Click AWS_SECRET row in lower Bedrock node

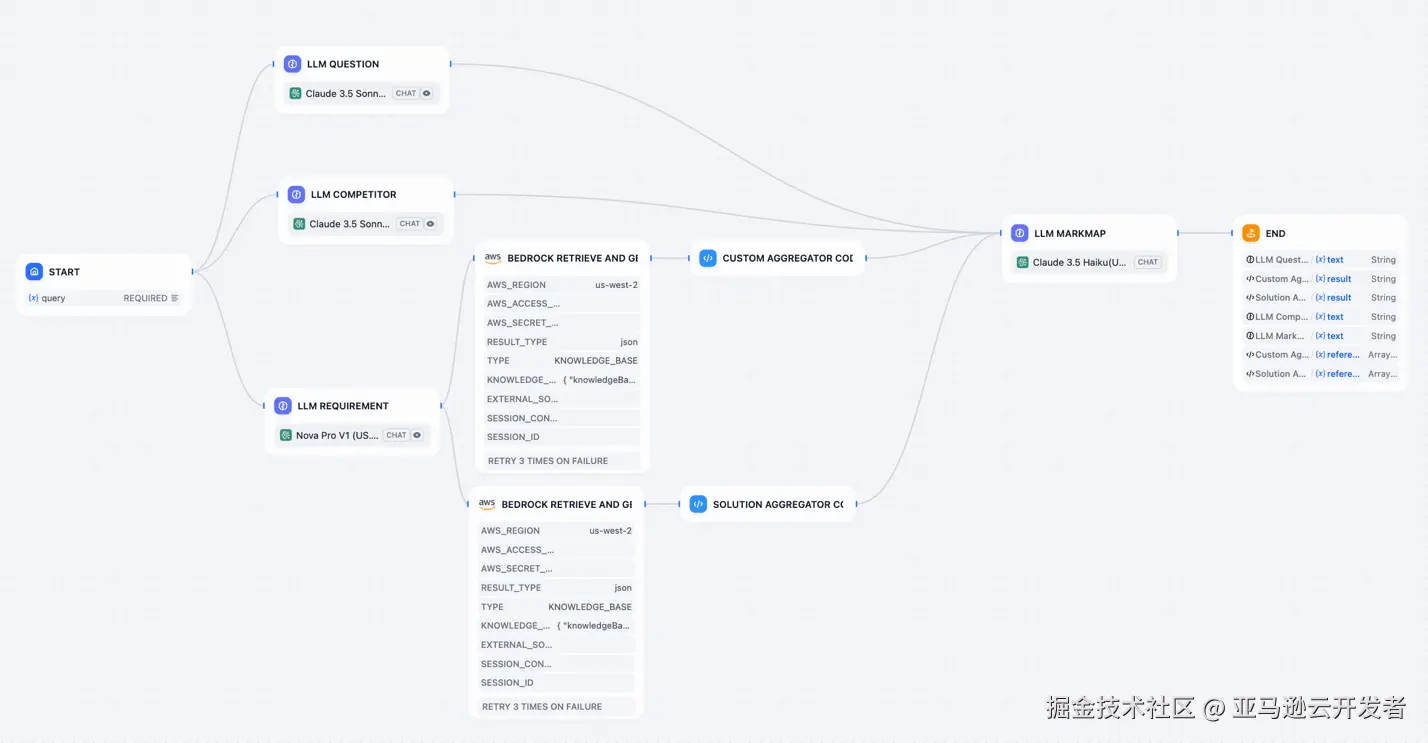click(555, 569)
